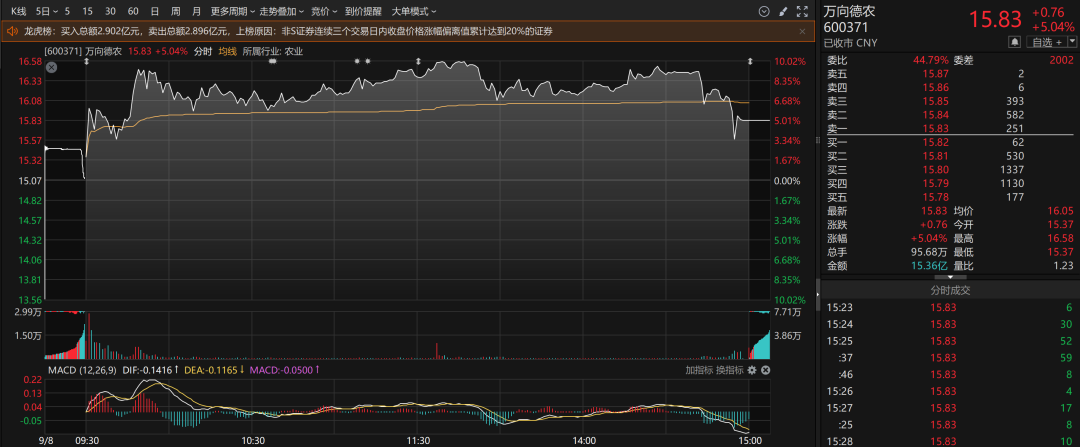Image resolution: width=1080 pixels, height=447 pixels.
Task: Click the 15:23 trade row
Action: tap(950, 307)
